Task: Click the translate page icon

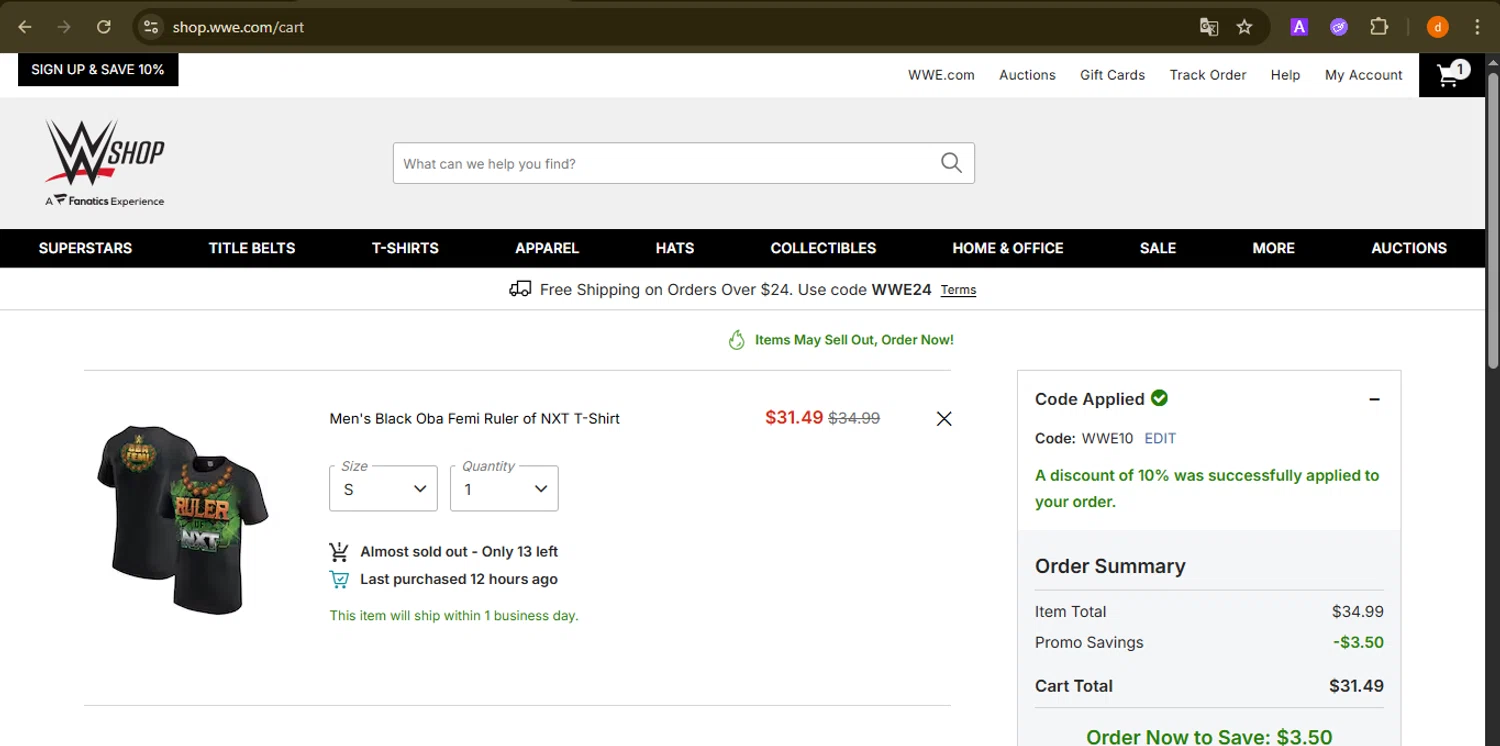Action: click(1208, 27)
